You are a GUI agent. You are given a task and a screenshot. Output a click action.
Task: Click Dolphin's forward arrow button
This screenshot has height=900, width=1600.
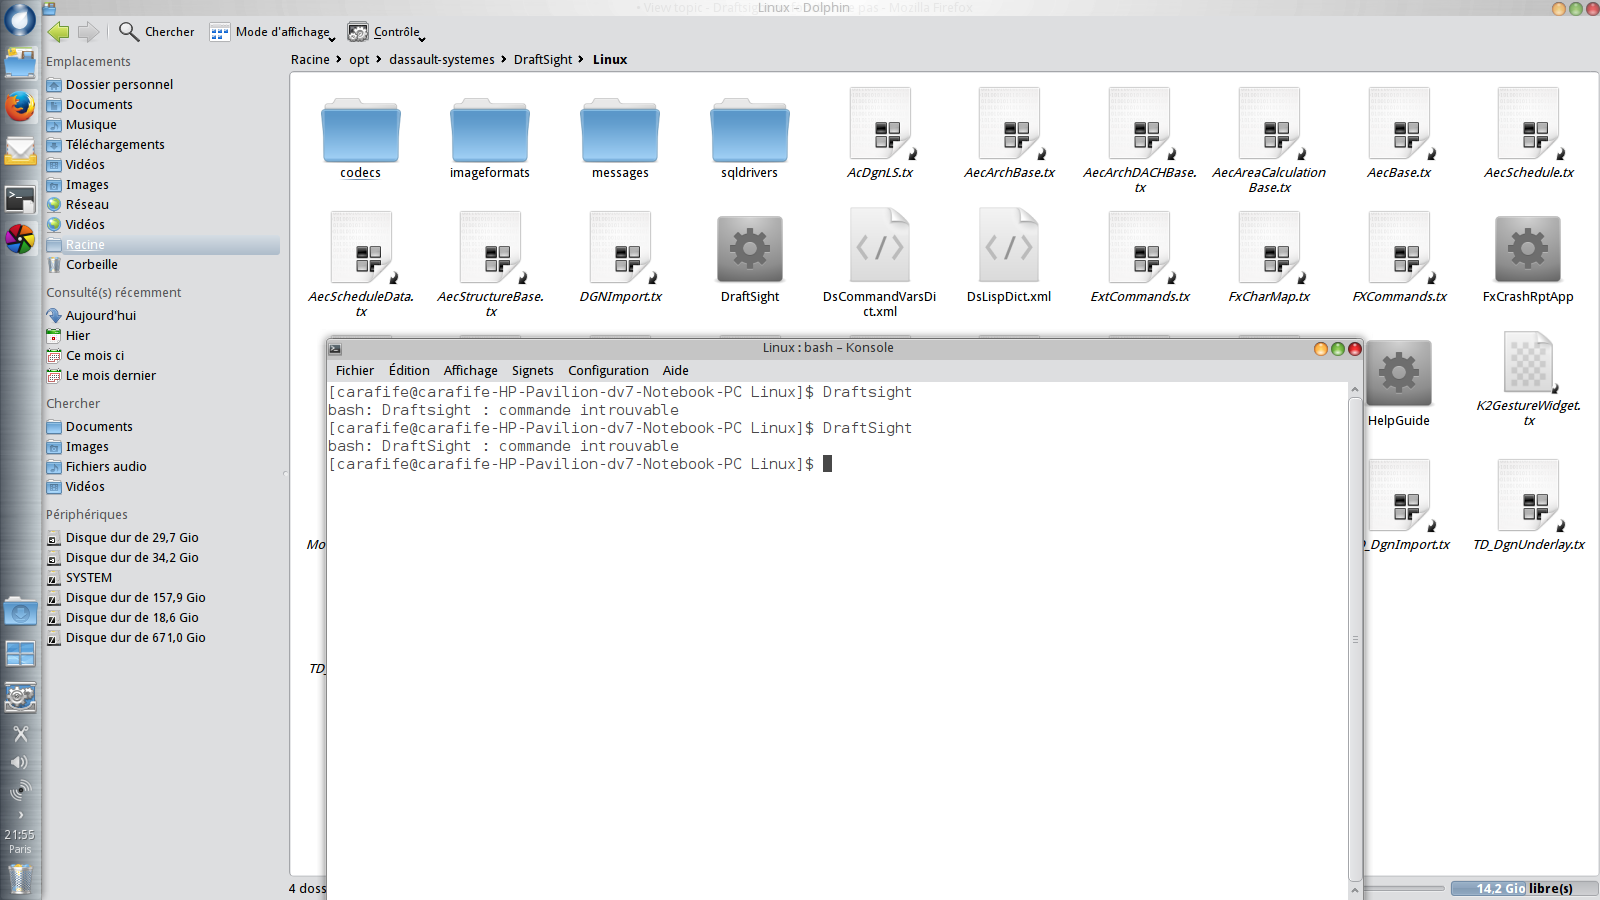click(x=89, y=32)
